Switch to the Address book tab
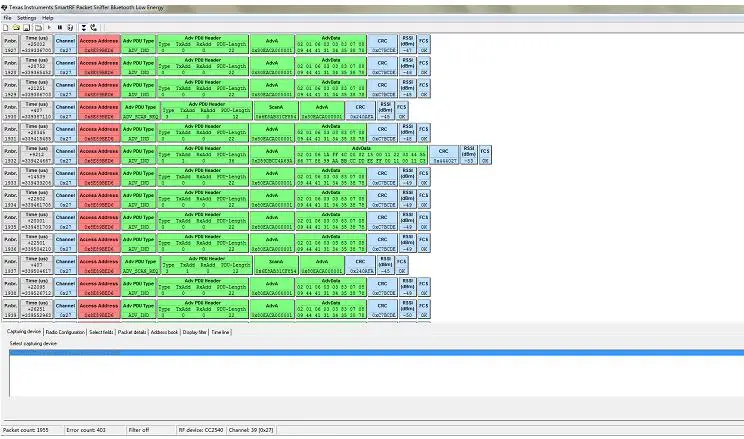The image size is (744, 439). tap(164, 332)
